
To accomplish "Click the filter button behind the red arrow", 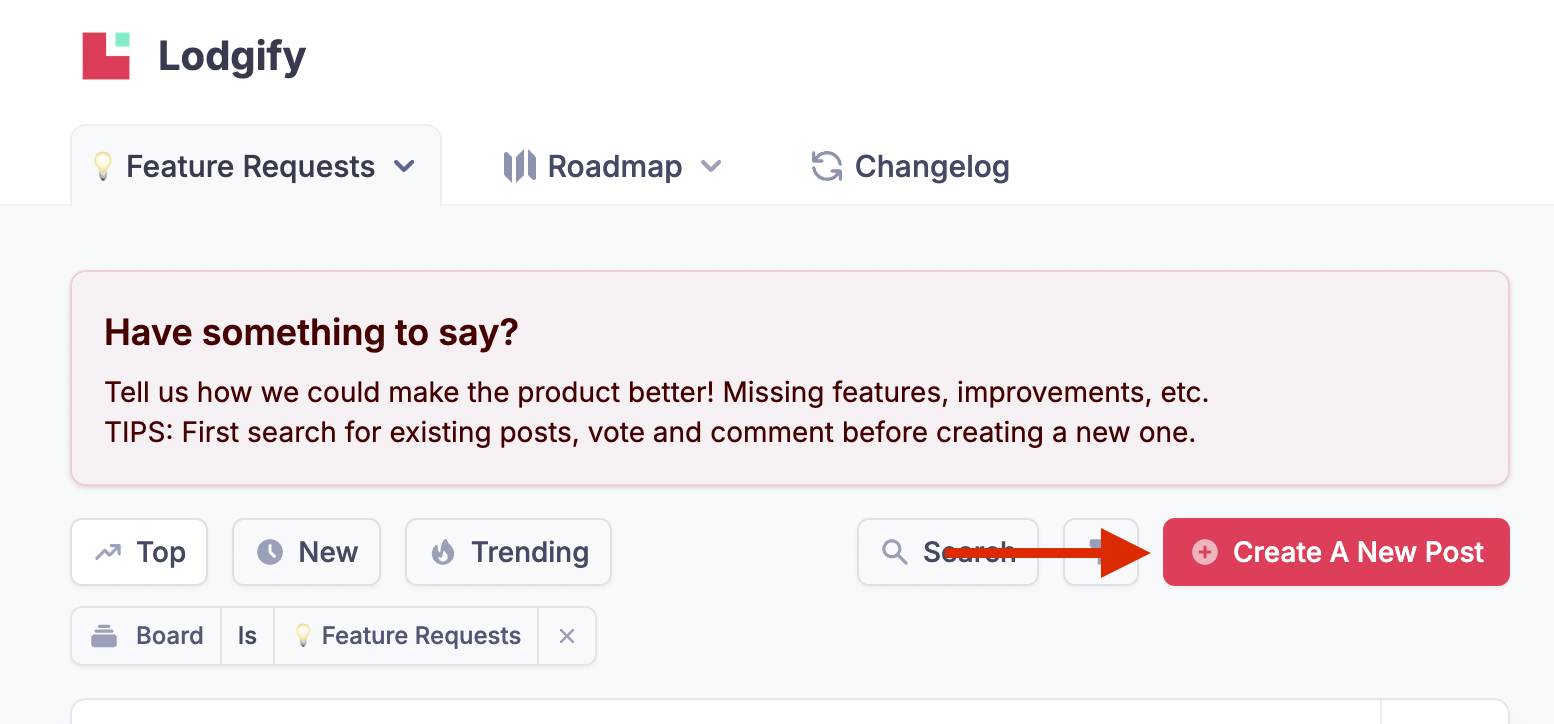I will click(x=1101, y=552).
